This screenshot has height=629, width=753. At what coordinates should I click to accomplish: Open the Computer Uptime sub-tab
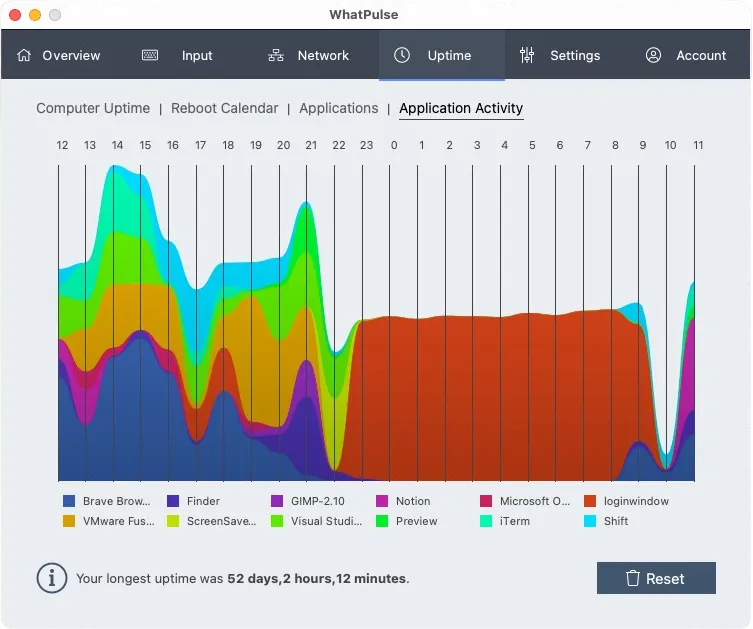(x=93, y=108)
